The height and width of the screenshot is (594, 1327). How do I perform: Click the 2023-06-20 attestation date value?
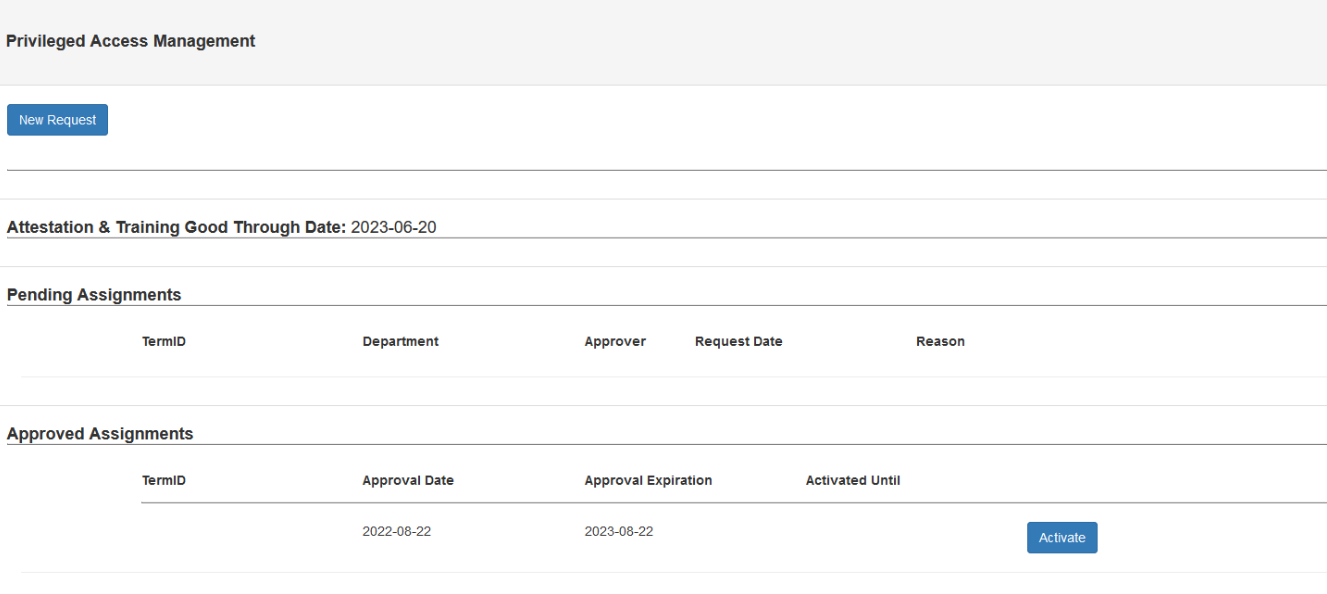click(393, 227)
